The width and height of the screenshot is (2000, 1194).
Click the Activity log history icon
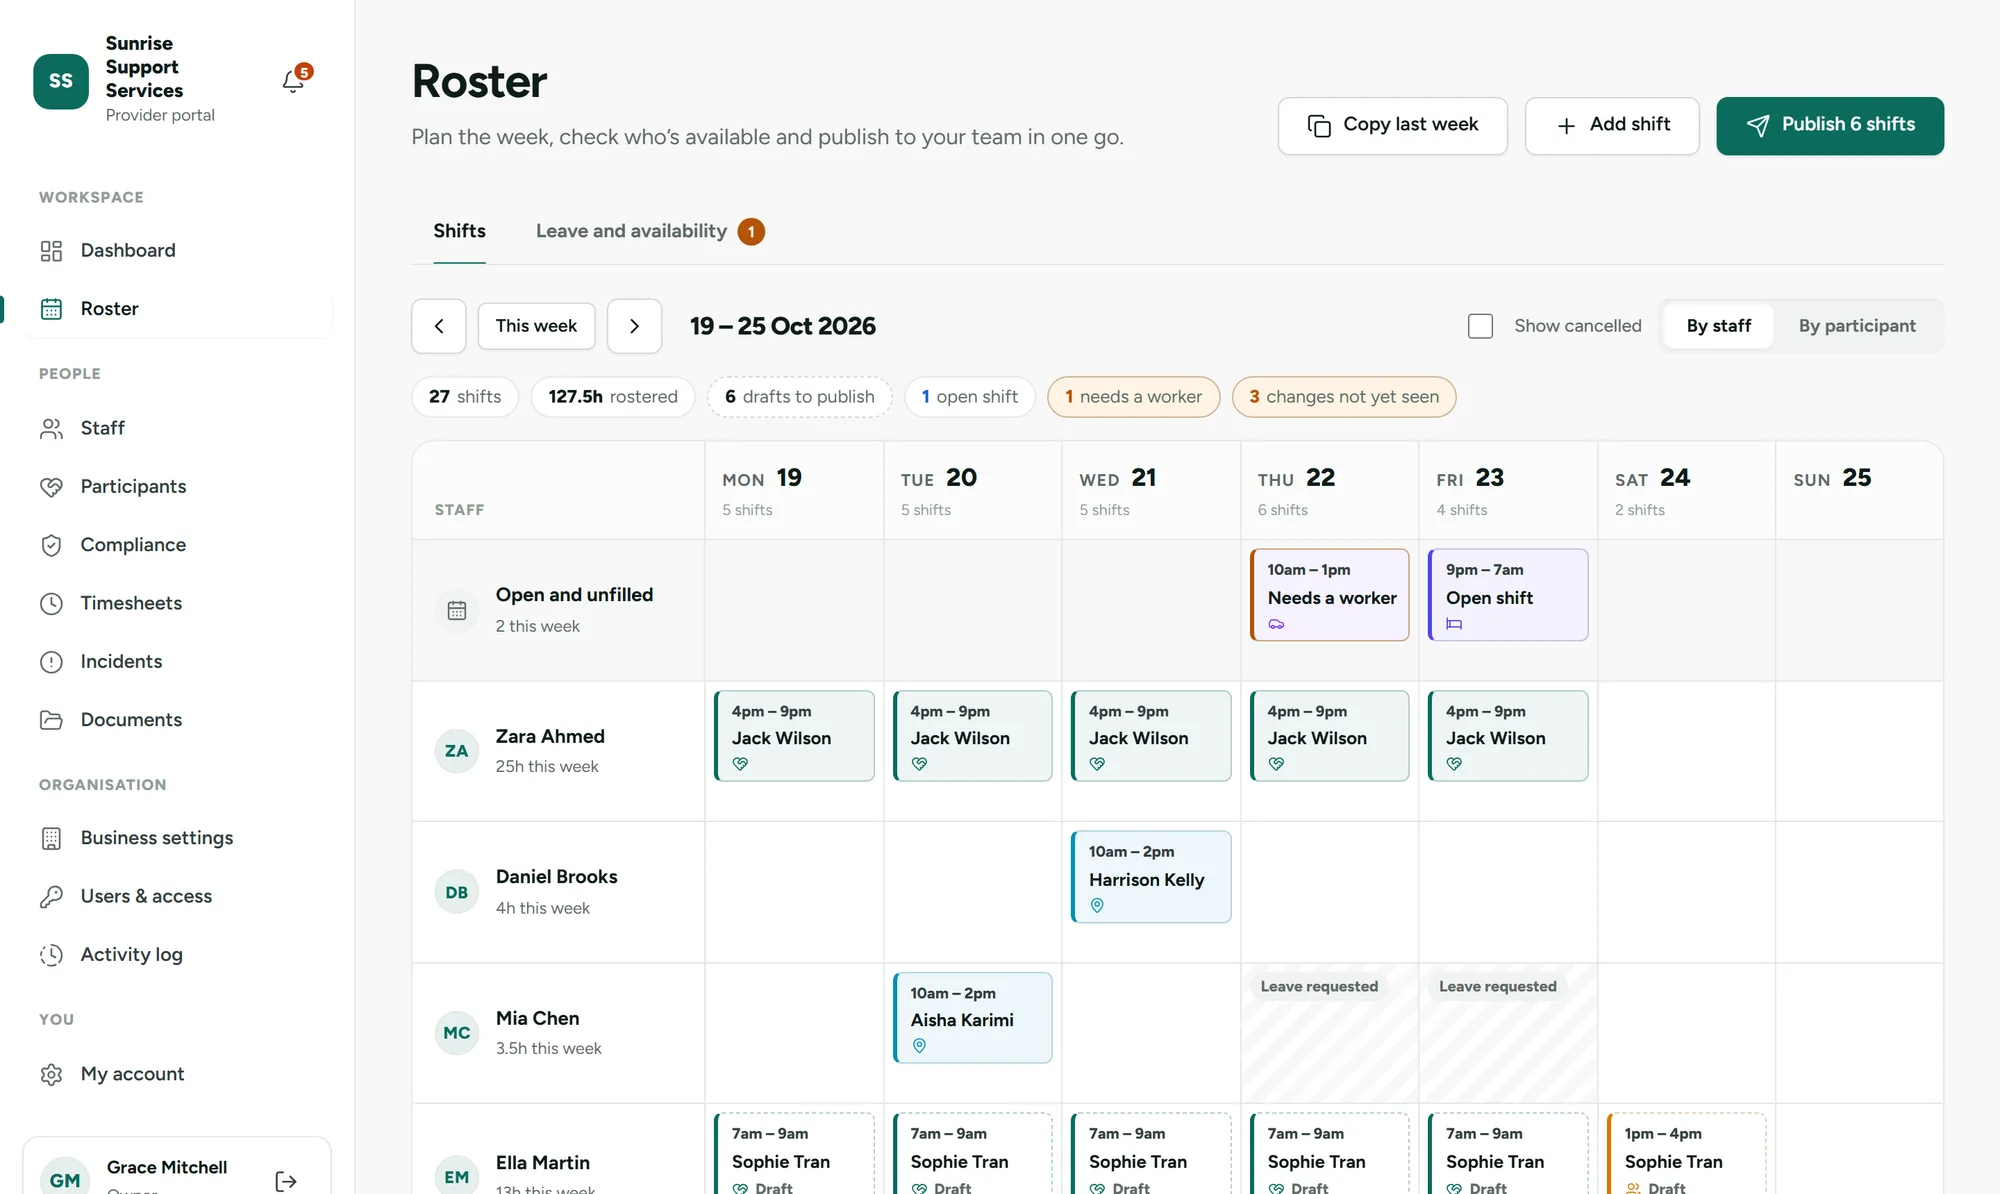pyautogui.click(x=51, y=955)
